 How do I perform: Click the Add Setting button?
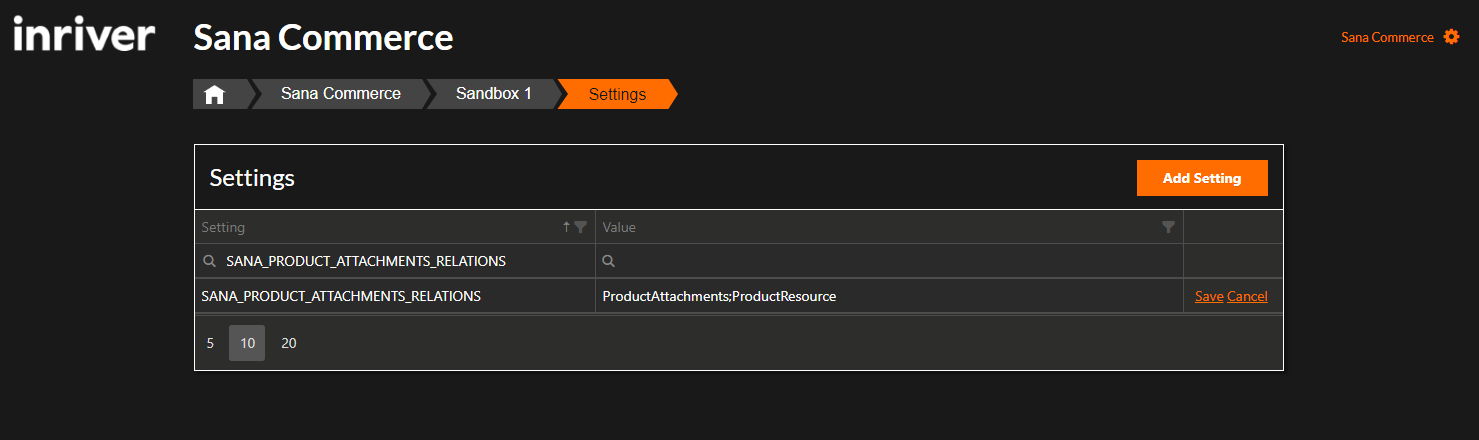1202,178
